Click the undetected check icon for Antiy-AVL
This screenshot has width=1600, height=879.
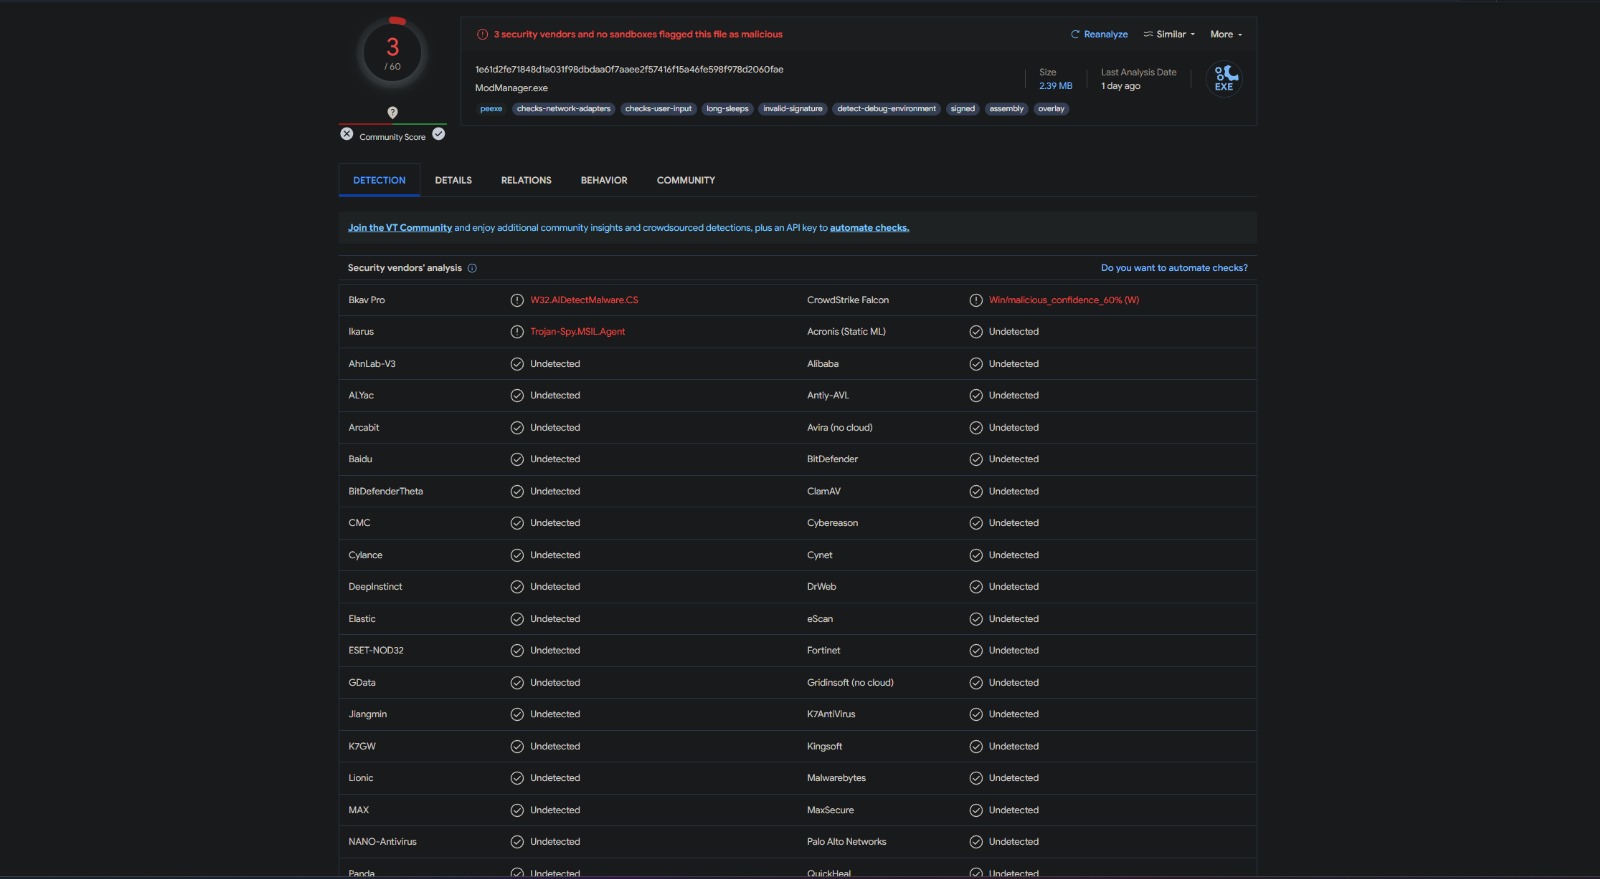976,396
